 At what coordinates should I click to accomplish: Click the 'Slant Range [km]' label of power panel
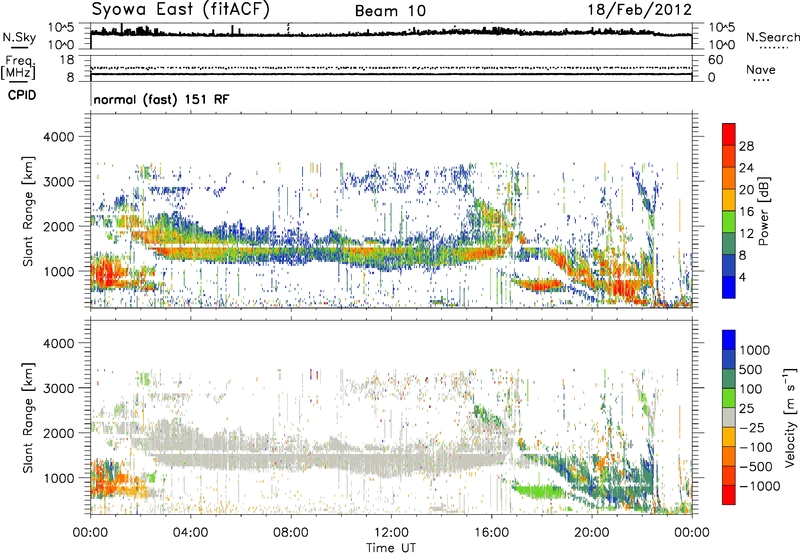(28, 211)
